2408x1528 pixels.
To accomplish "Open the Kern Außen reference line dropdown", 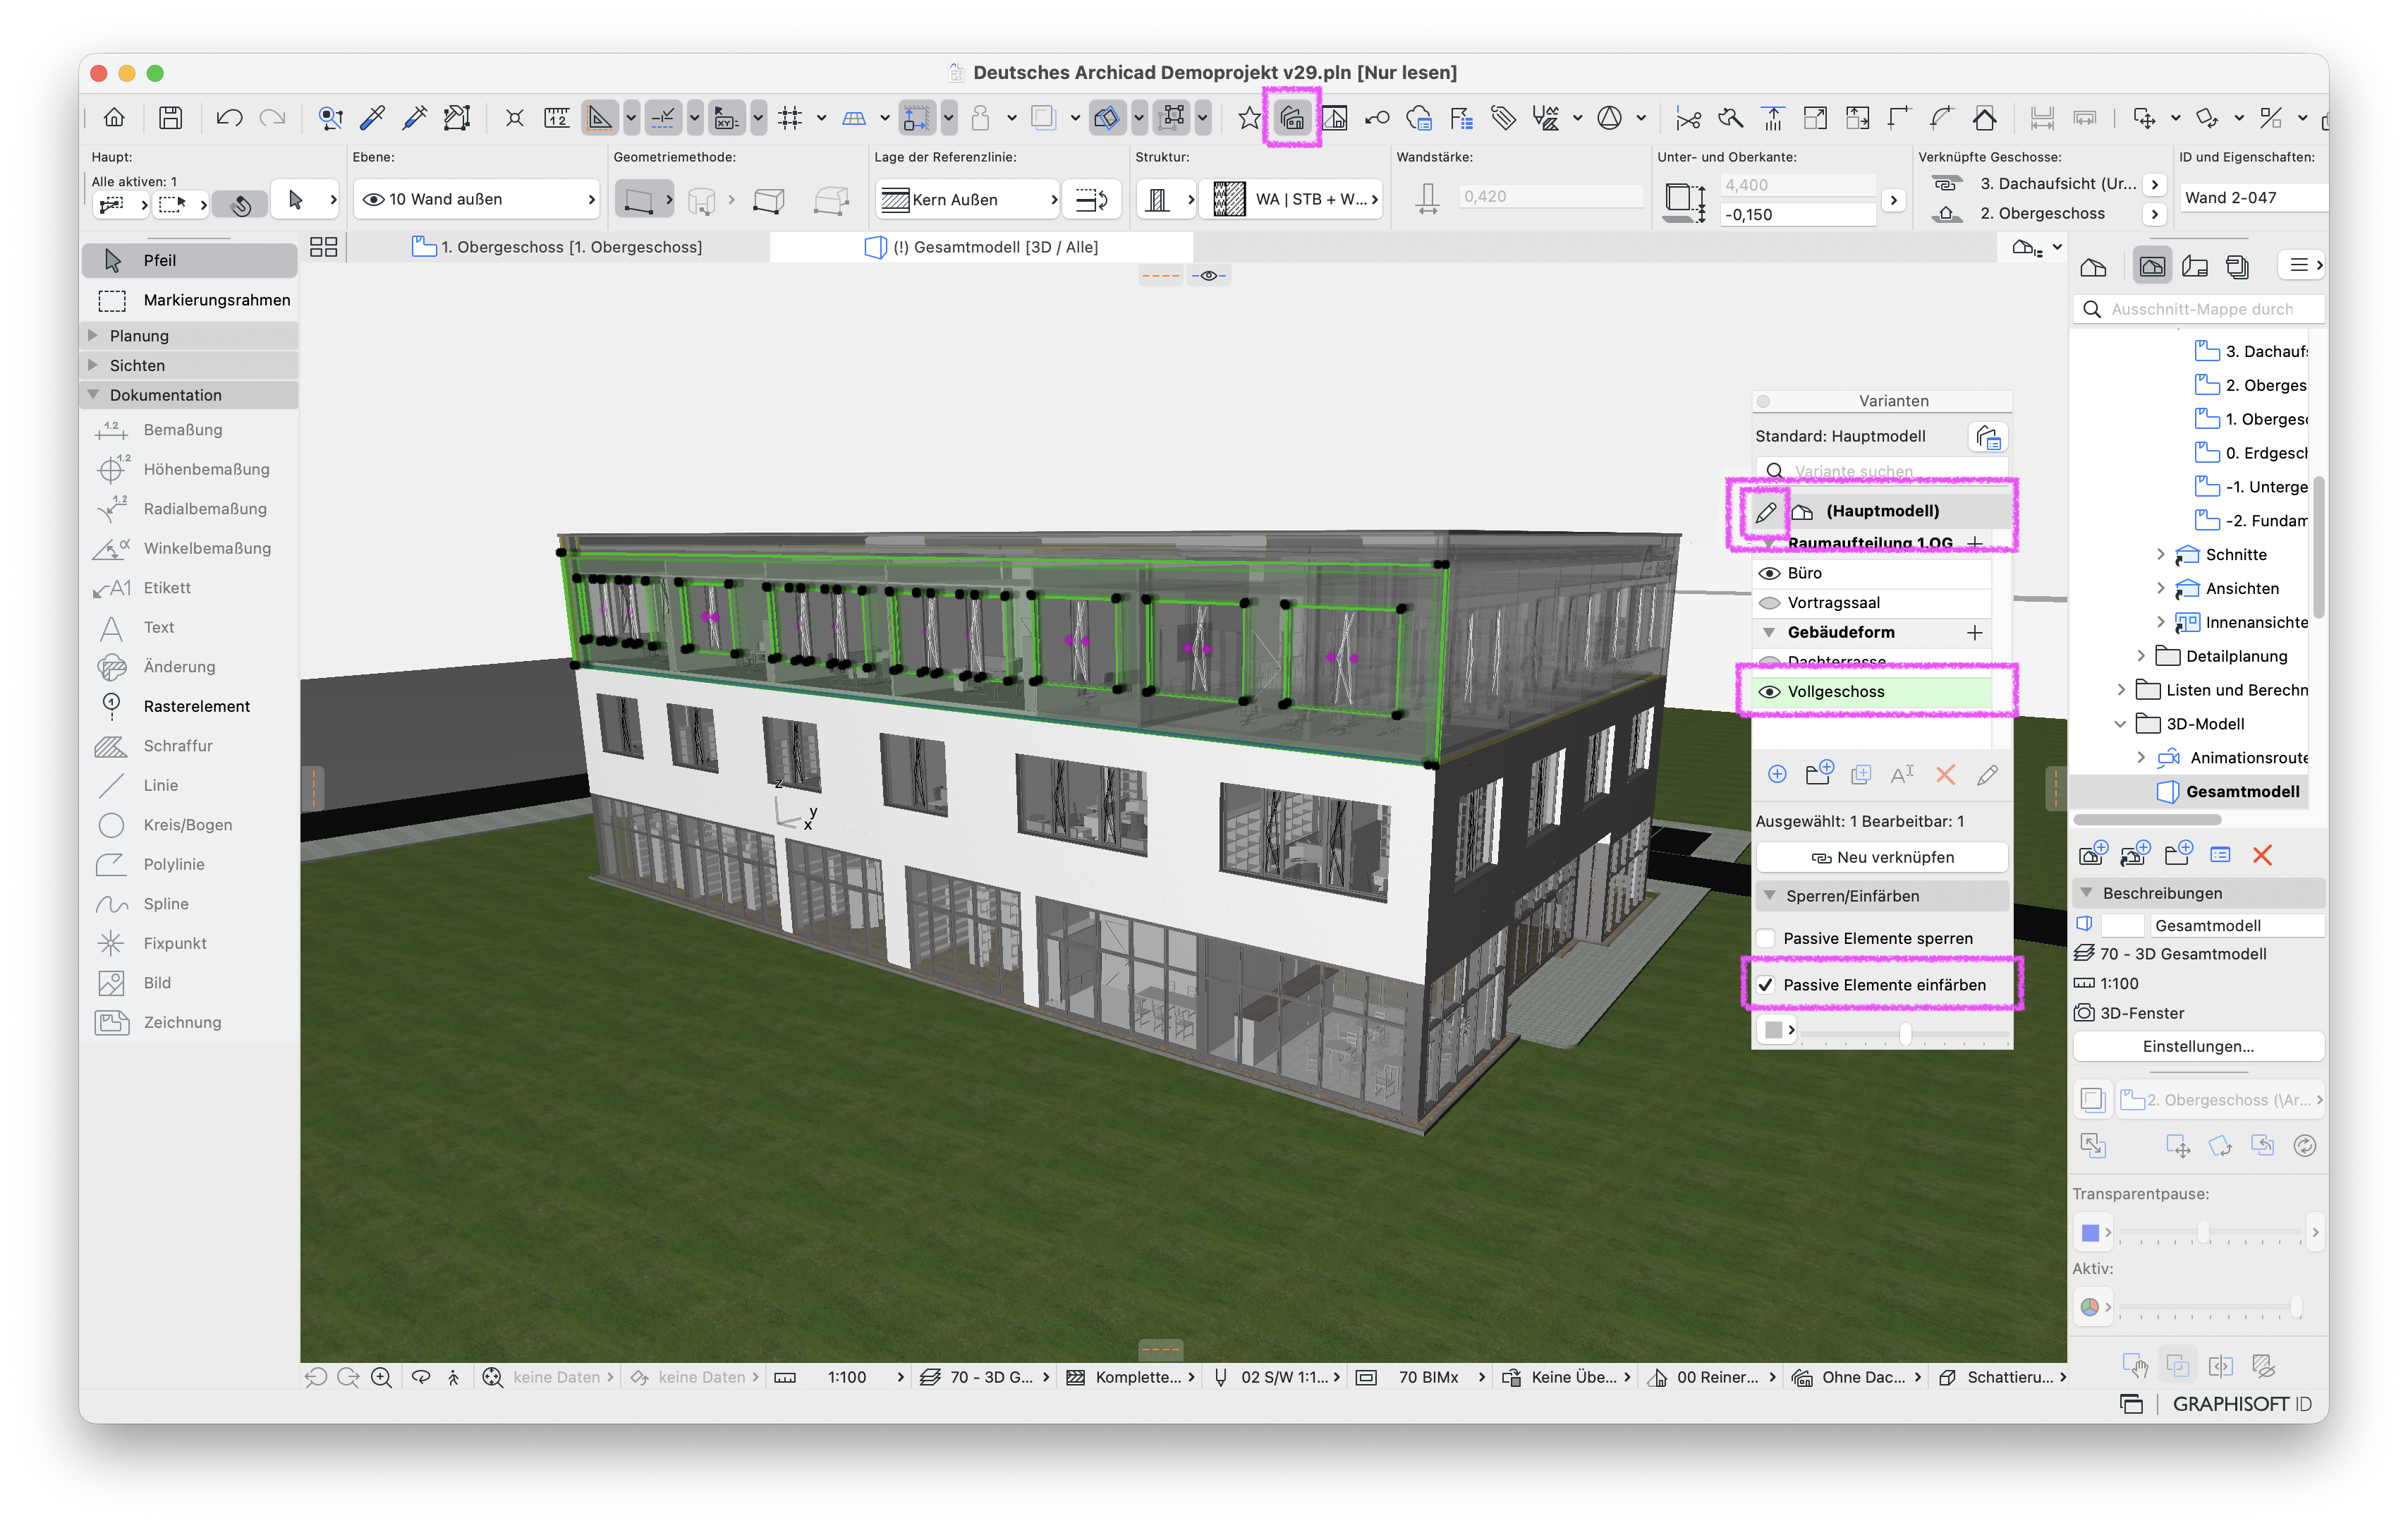I will click(967, 199).
